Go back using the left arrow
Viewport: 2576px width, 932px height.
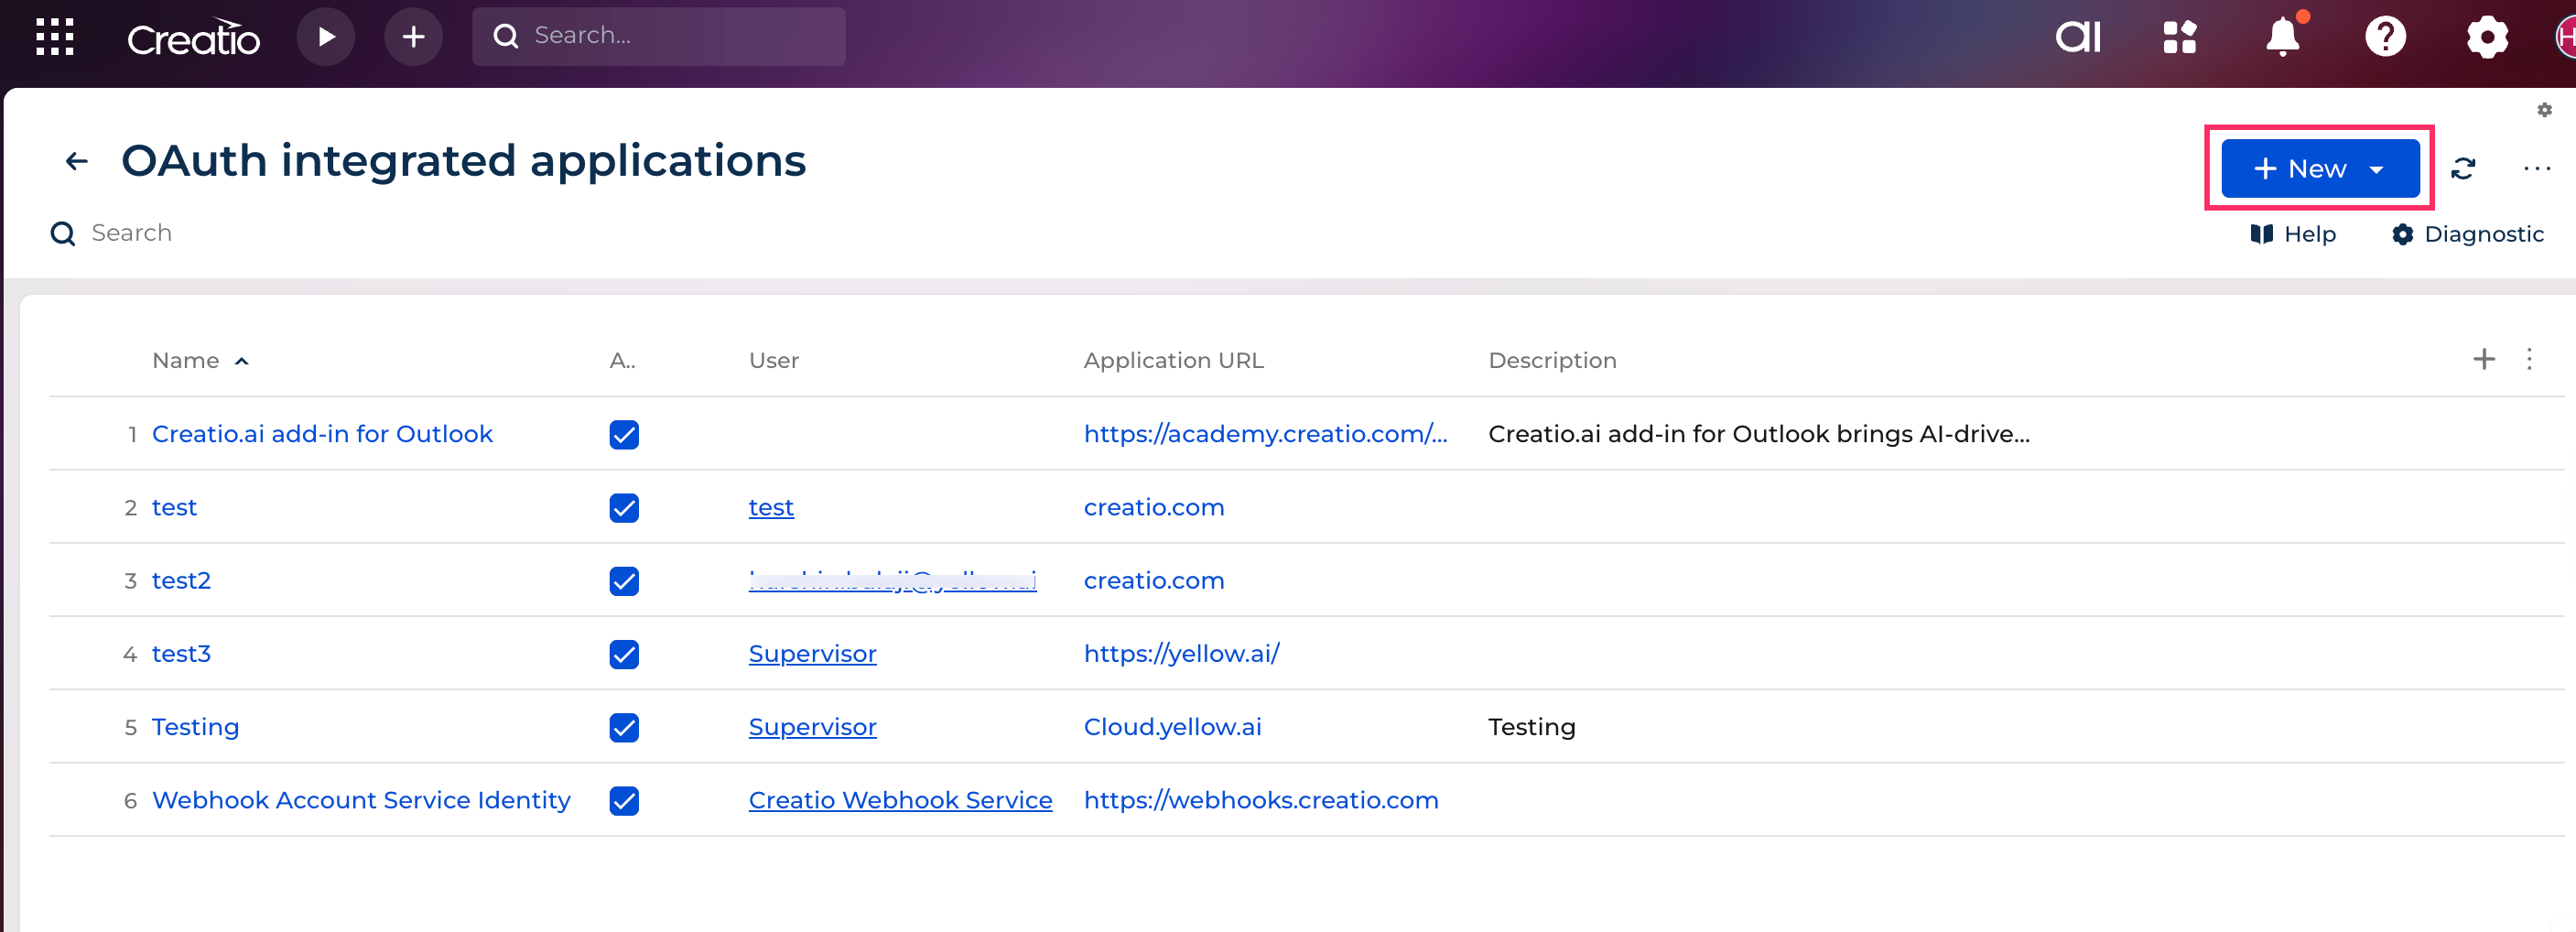pos(77,161)
